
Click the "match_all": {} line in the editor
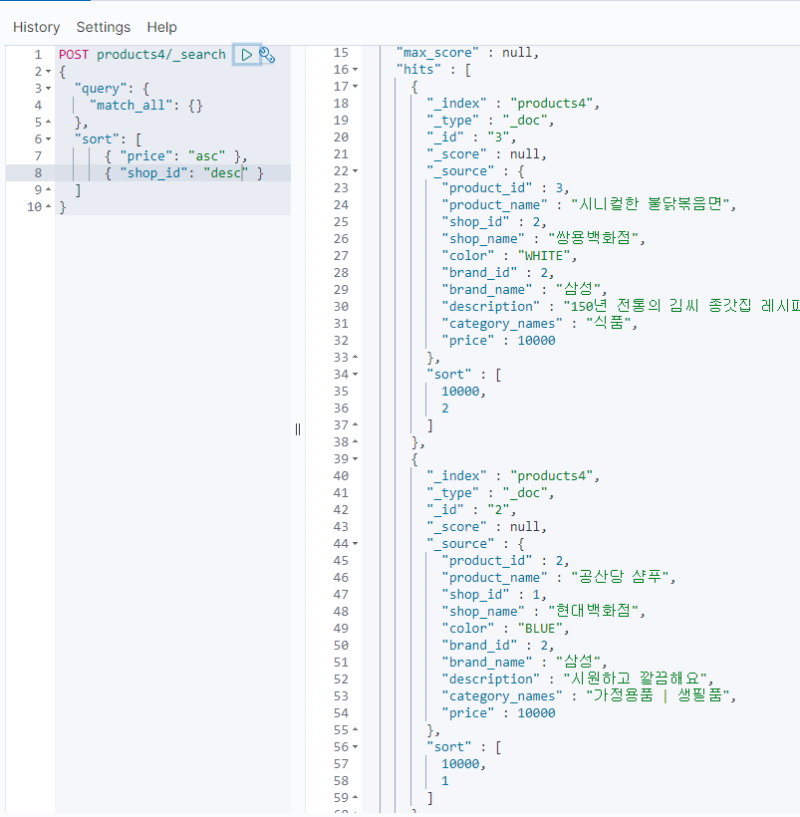146,105
